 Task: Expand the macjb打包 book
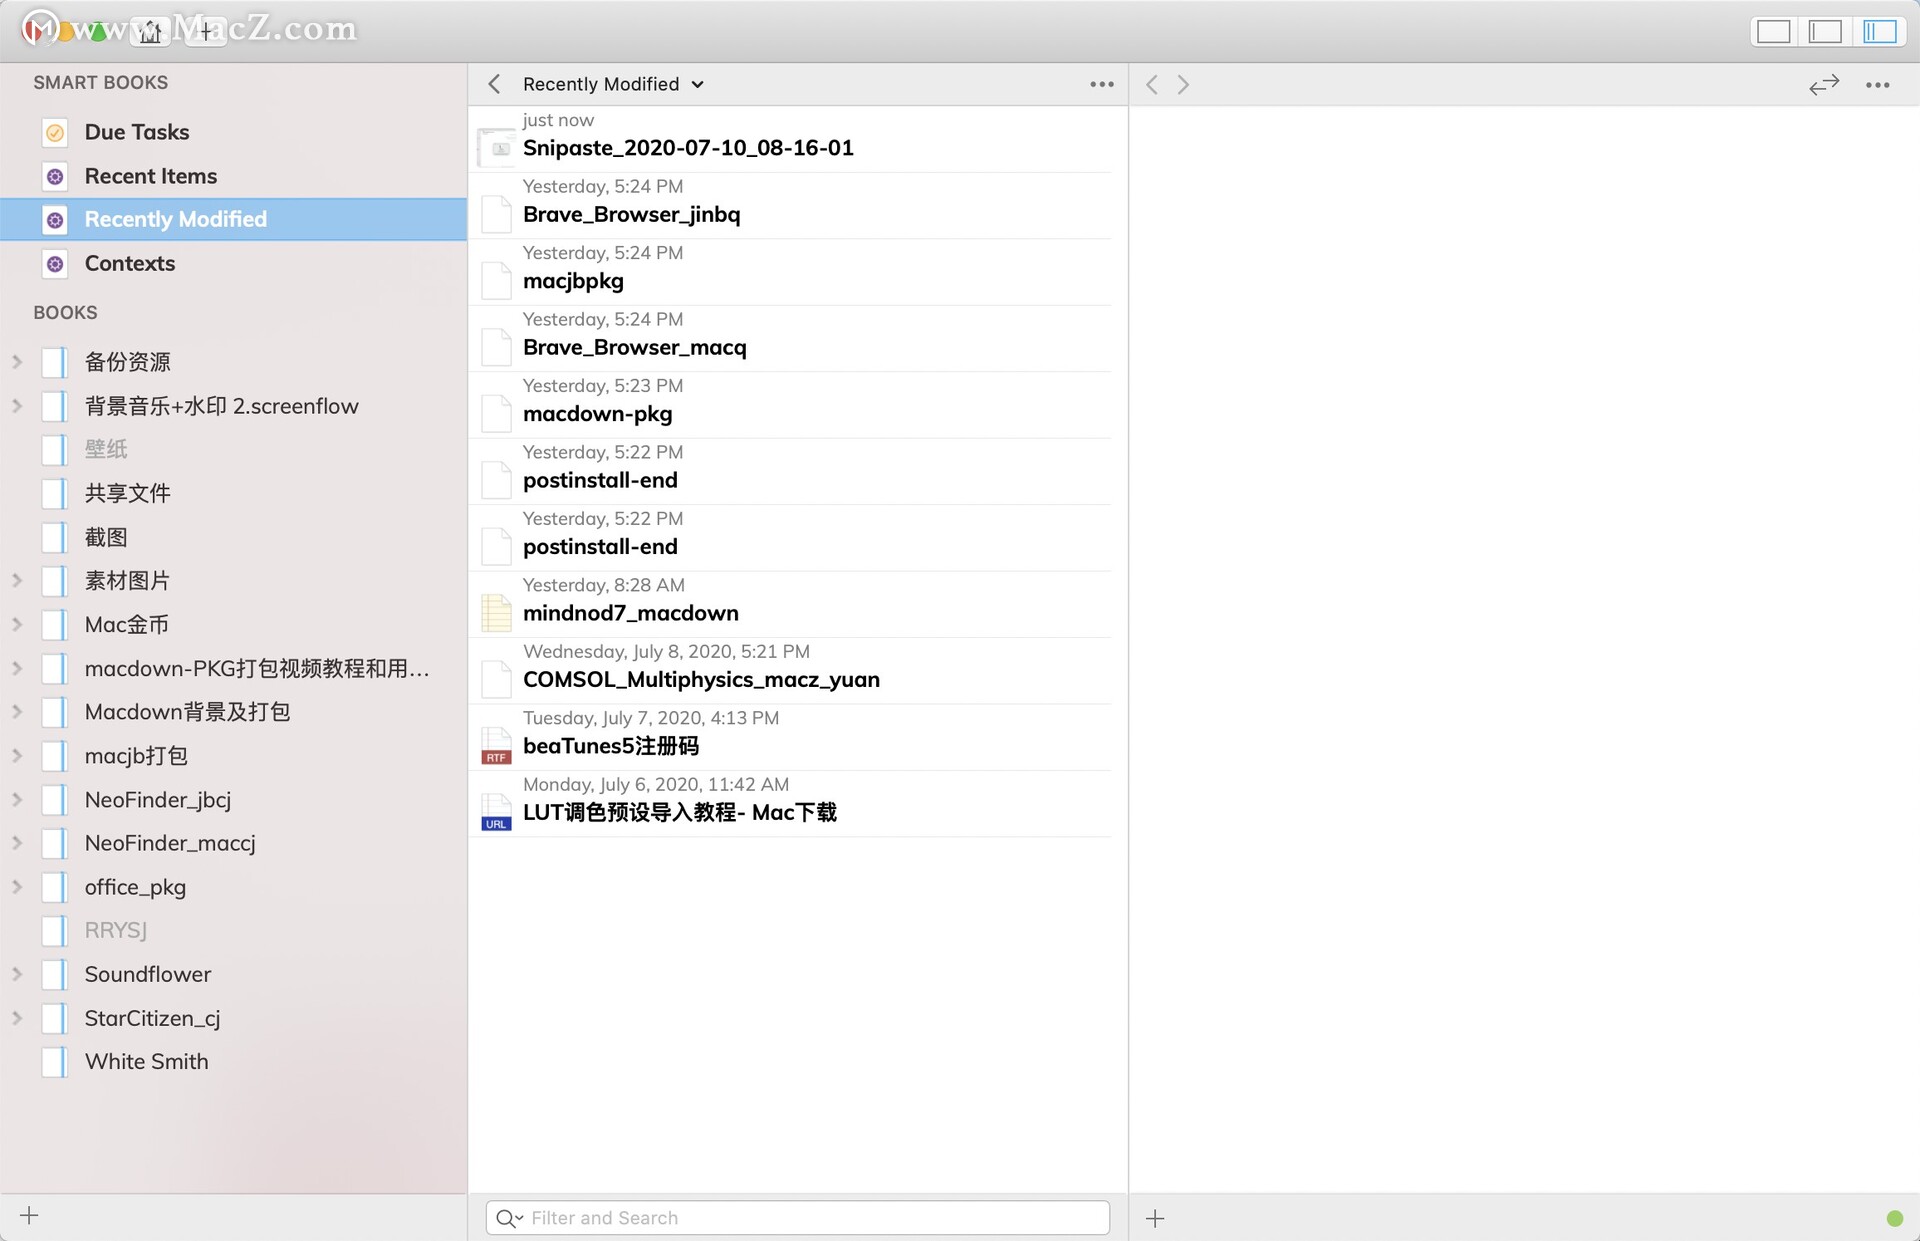click(x=17, y=756)
